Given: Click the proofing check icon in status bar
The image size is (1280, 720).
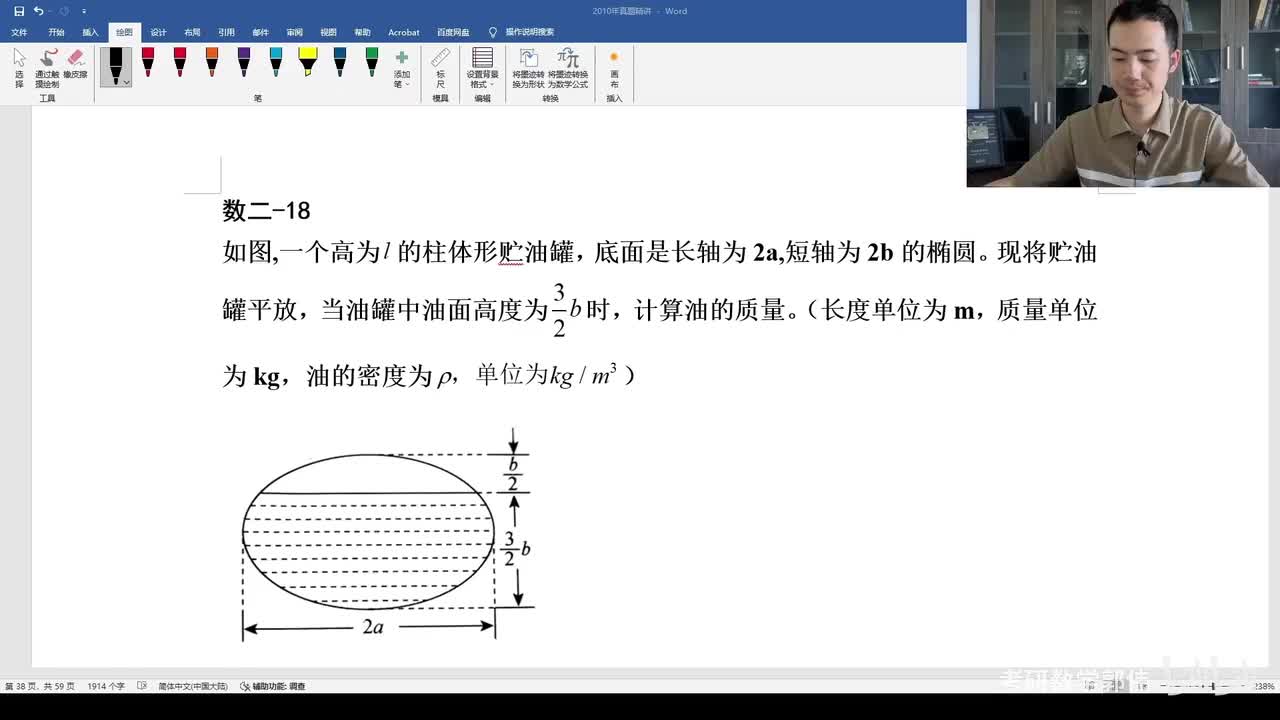Looking at the screenshot, I should pos(141,686).
